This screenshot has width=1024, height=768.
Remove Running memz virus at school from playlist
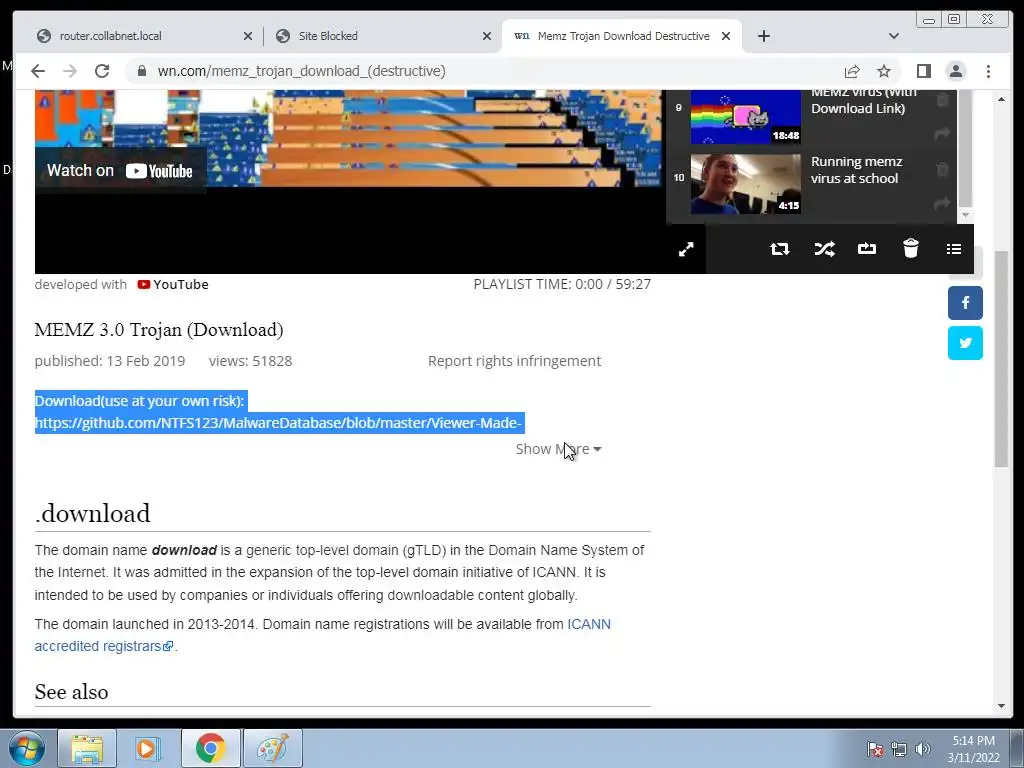[x=942, y=170]
